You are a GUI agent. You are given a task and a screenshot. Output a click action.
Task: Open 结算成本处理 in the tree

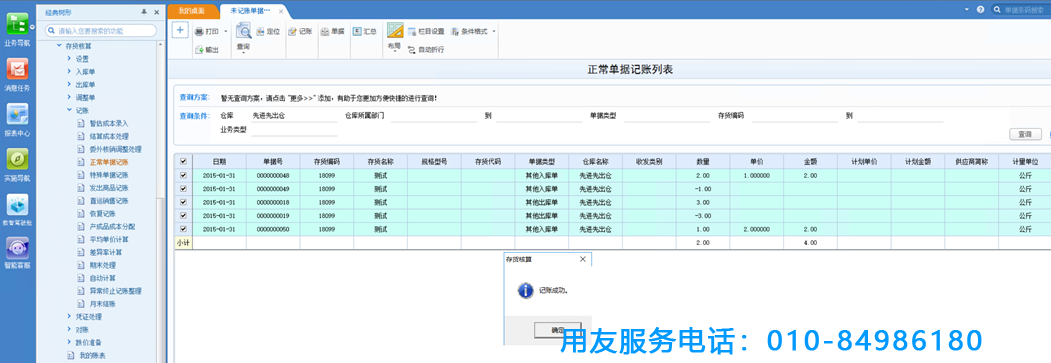[x=109, y=136]
